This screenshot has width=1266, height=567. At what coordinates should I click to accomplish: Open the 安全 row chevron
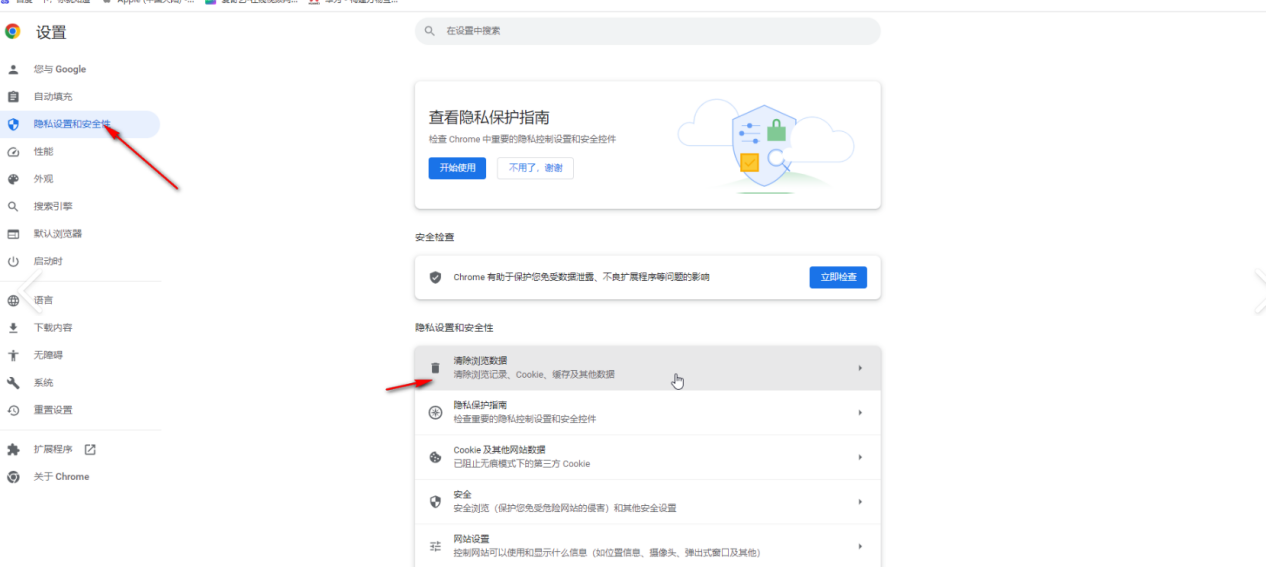point(860,502)
